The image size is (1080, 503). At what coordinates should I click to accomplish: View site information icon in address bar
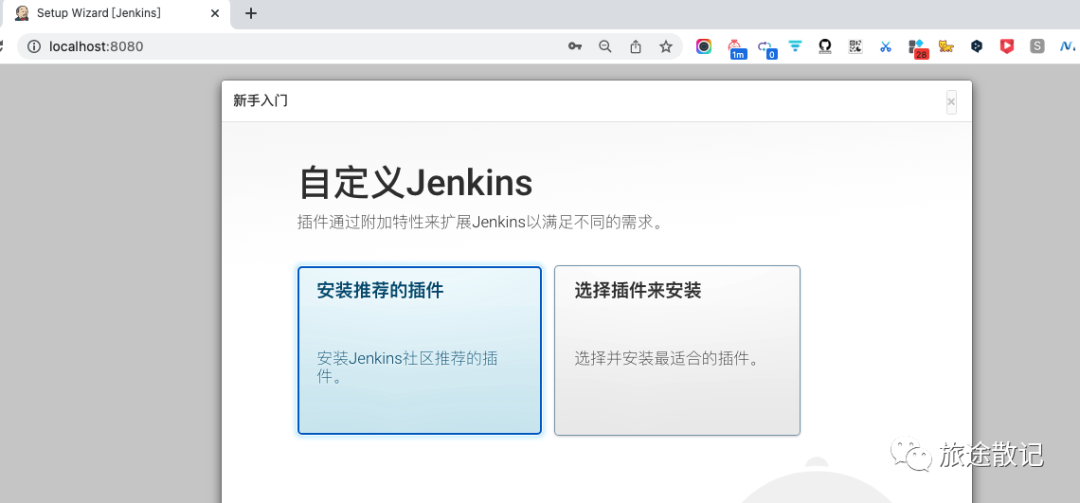coord(34,46)
